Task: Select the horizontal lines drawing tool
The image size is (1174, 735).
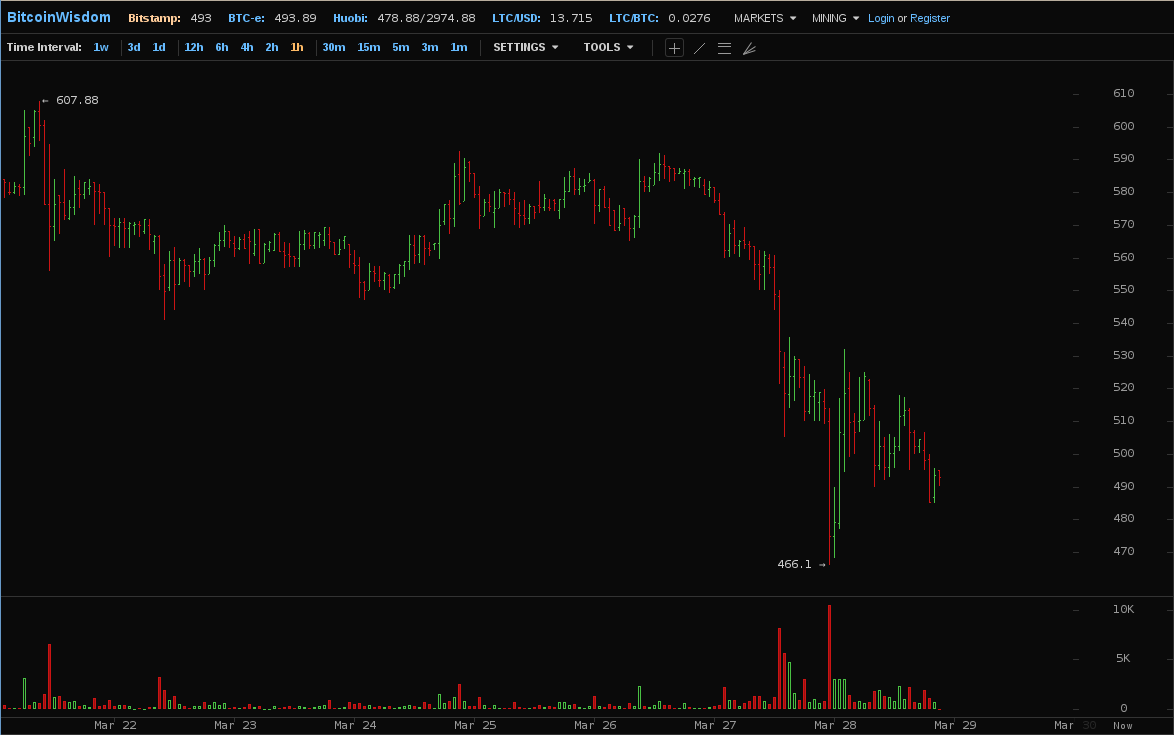Action: tap(724, 48)
